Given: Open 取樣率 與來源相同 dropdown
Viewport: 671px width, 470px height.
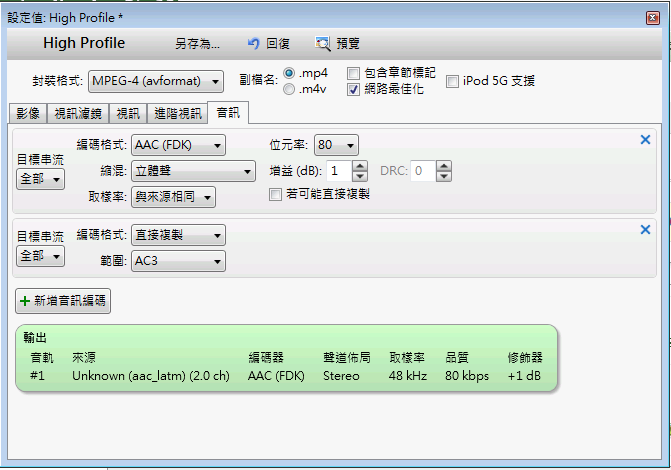Looking at the screenshot, I should (x=173, y=197).
